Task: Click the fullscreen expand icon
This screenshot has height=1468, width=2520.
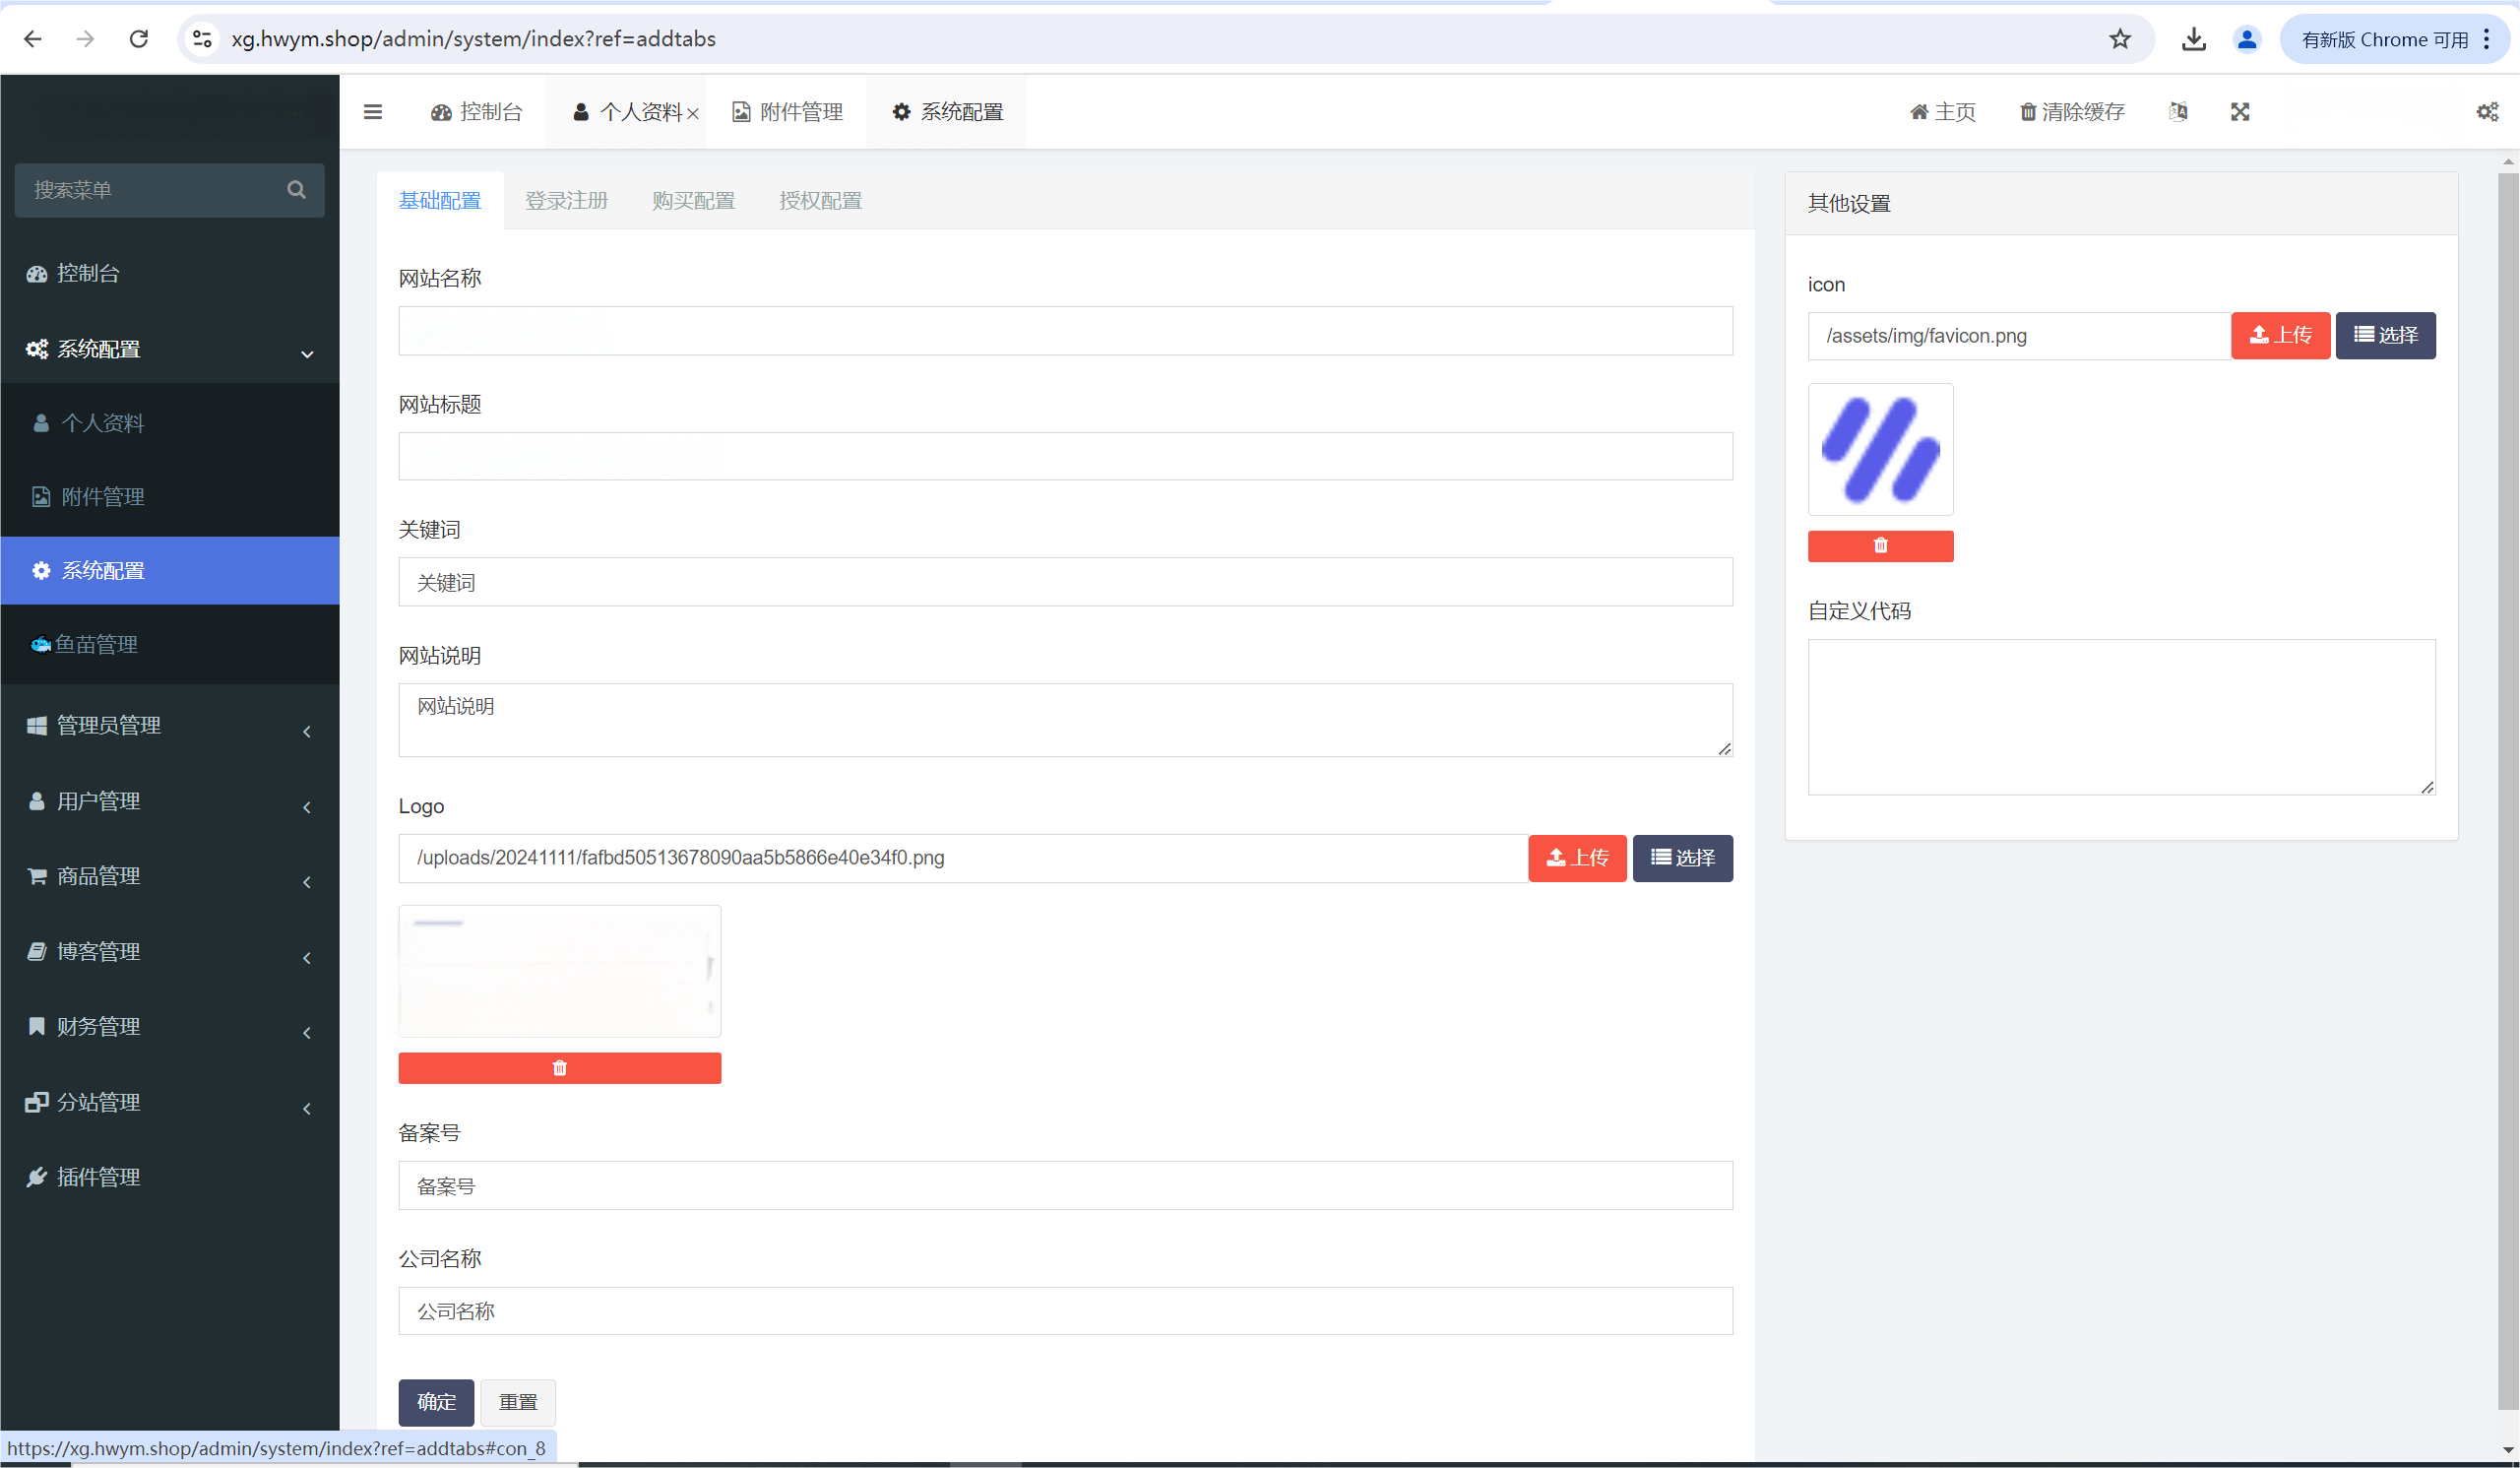Action: coord(2240,112)
